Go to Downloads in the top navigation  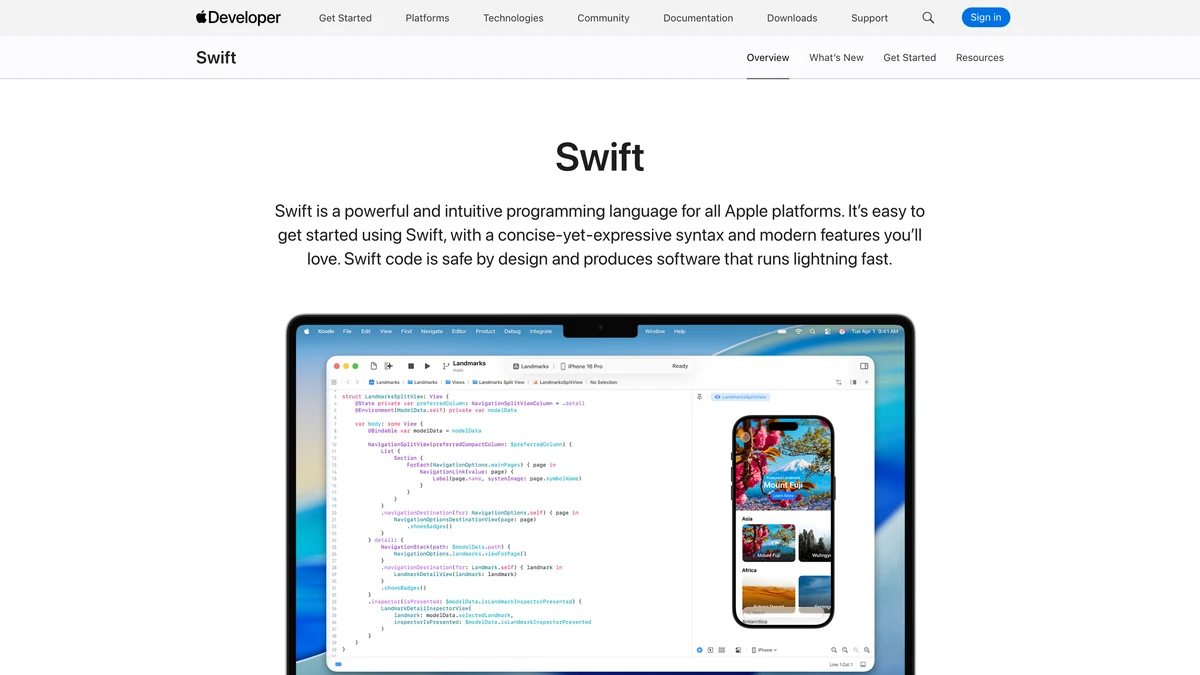(792, 18)
